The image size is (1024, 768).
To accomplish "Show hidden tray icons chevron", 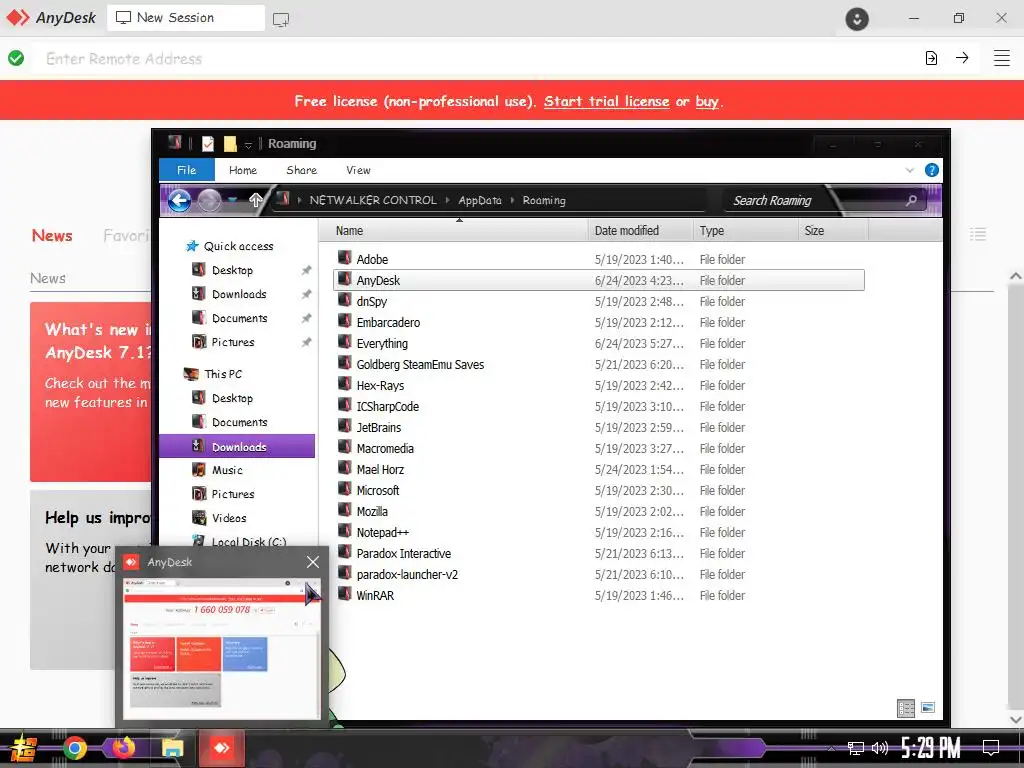I will [831, 748].
